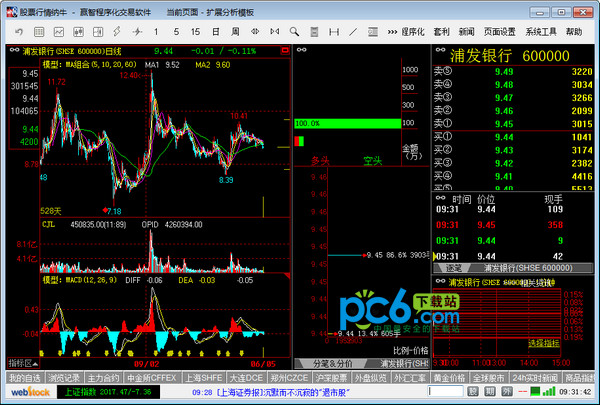Image resolution: width=600 pixels, height=405 pixels.
Task: Select the candlestick chart toolbar icon
Action: [x=78, y=32]
